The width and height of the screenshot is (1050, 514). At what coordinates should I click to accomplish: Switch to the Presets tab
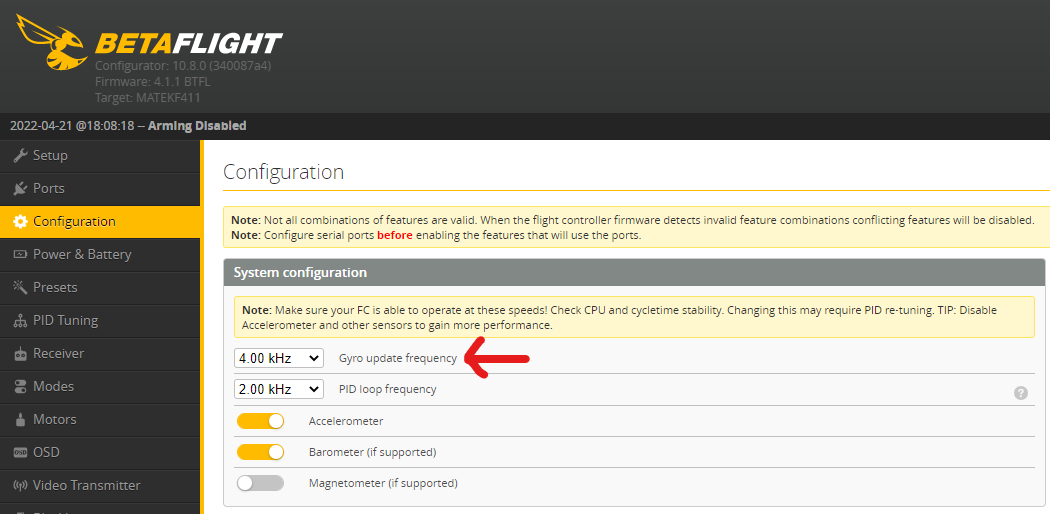click(100, 287)
